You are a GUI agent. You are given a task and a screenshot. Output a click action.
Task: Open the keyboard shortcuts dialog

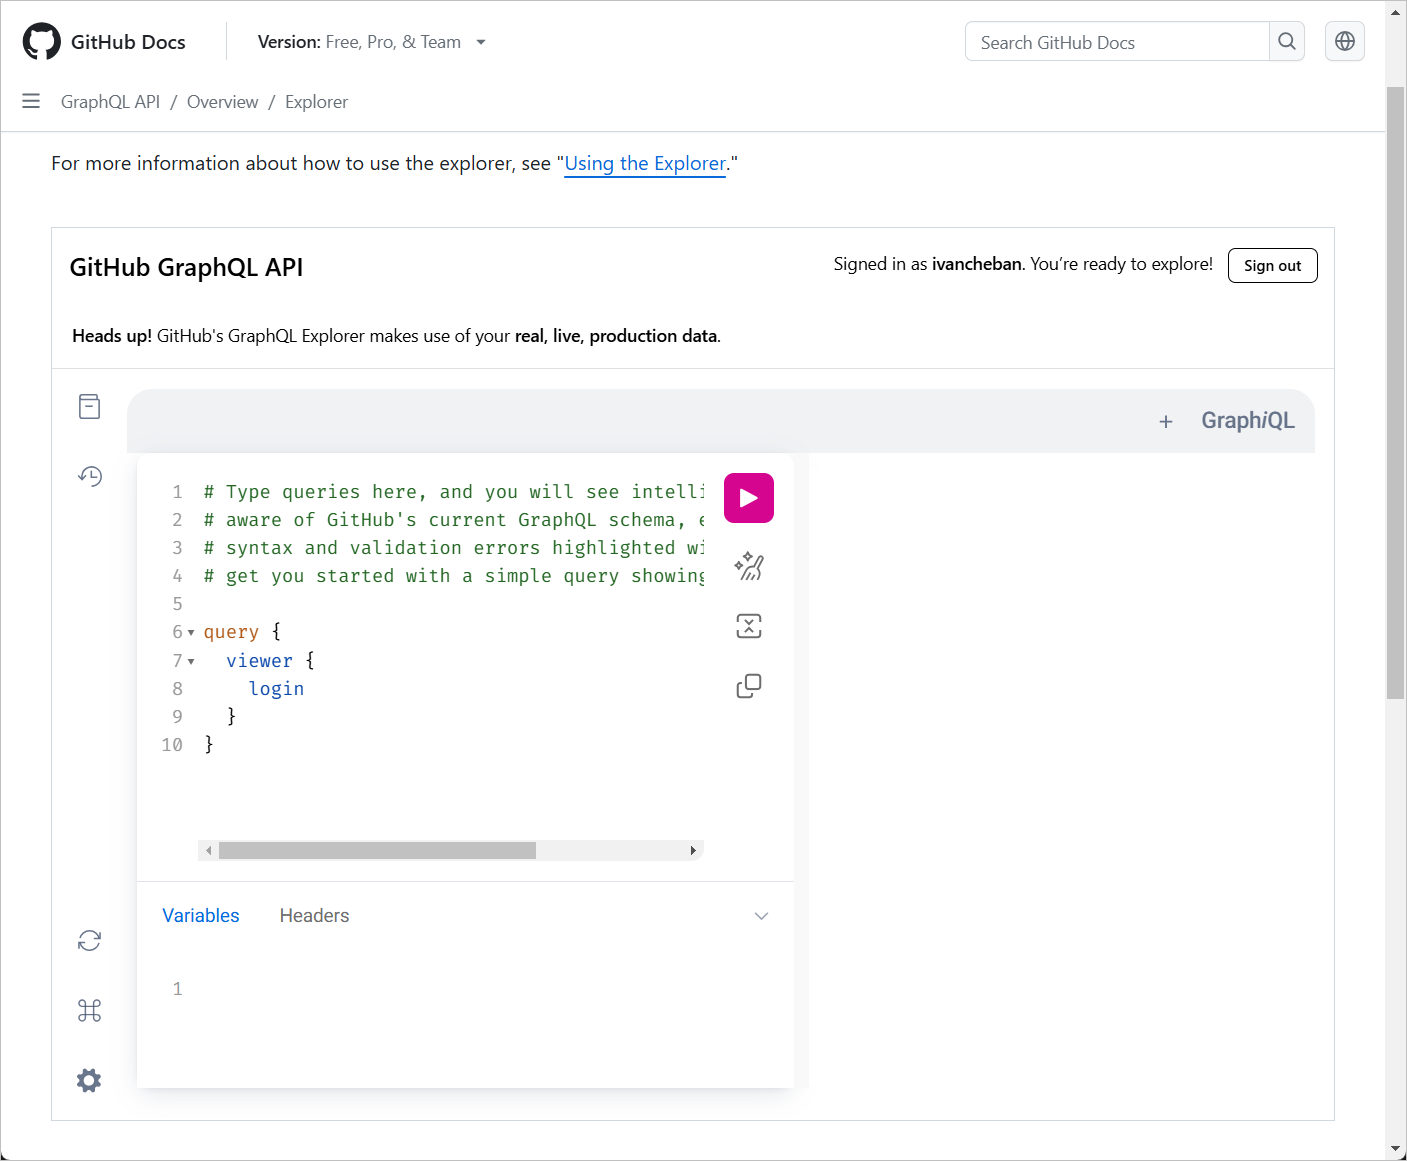[89, 1011]
